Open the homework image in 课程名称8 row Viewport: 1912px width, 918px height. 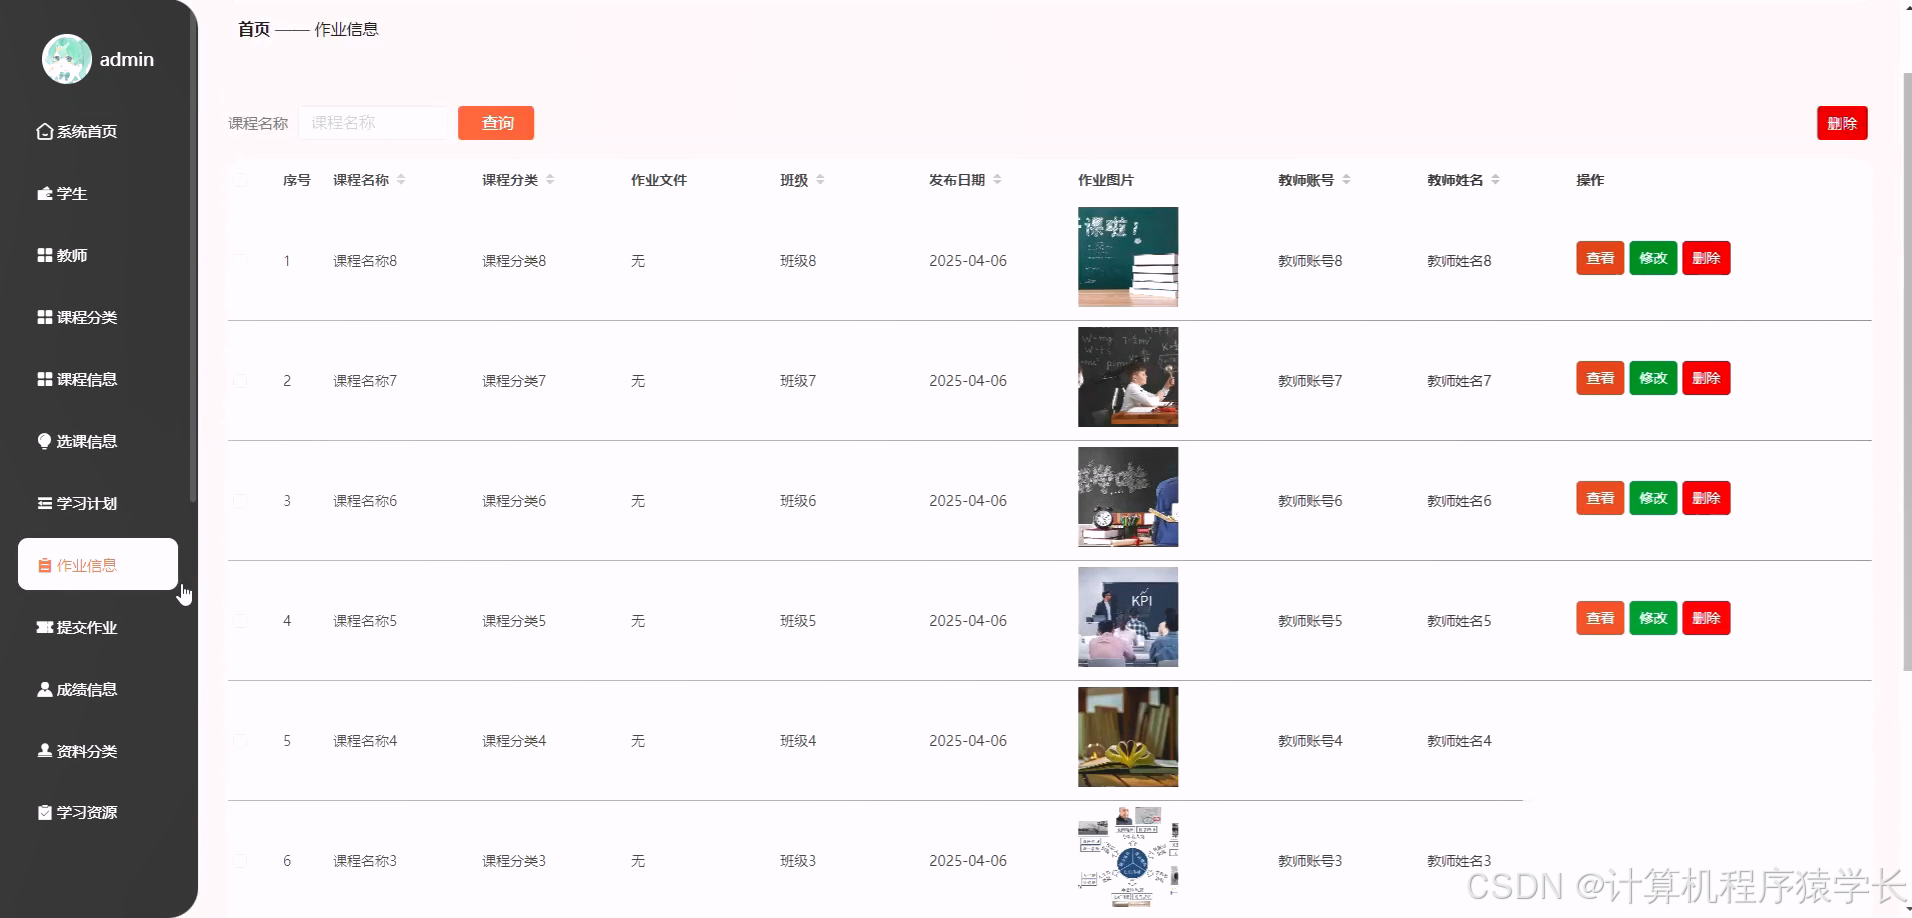coord(1128,257)
